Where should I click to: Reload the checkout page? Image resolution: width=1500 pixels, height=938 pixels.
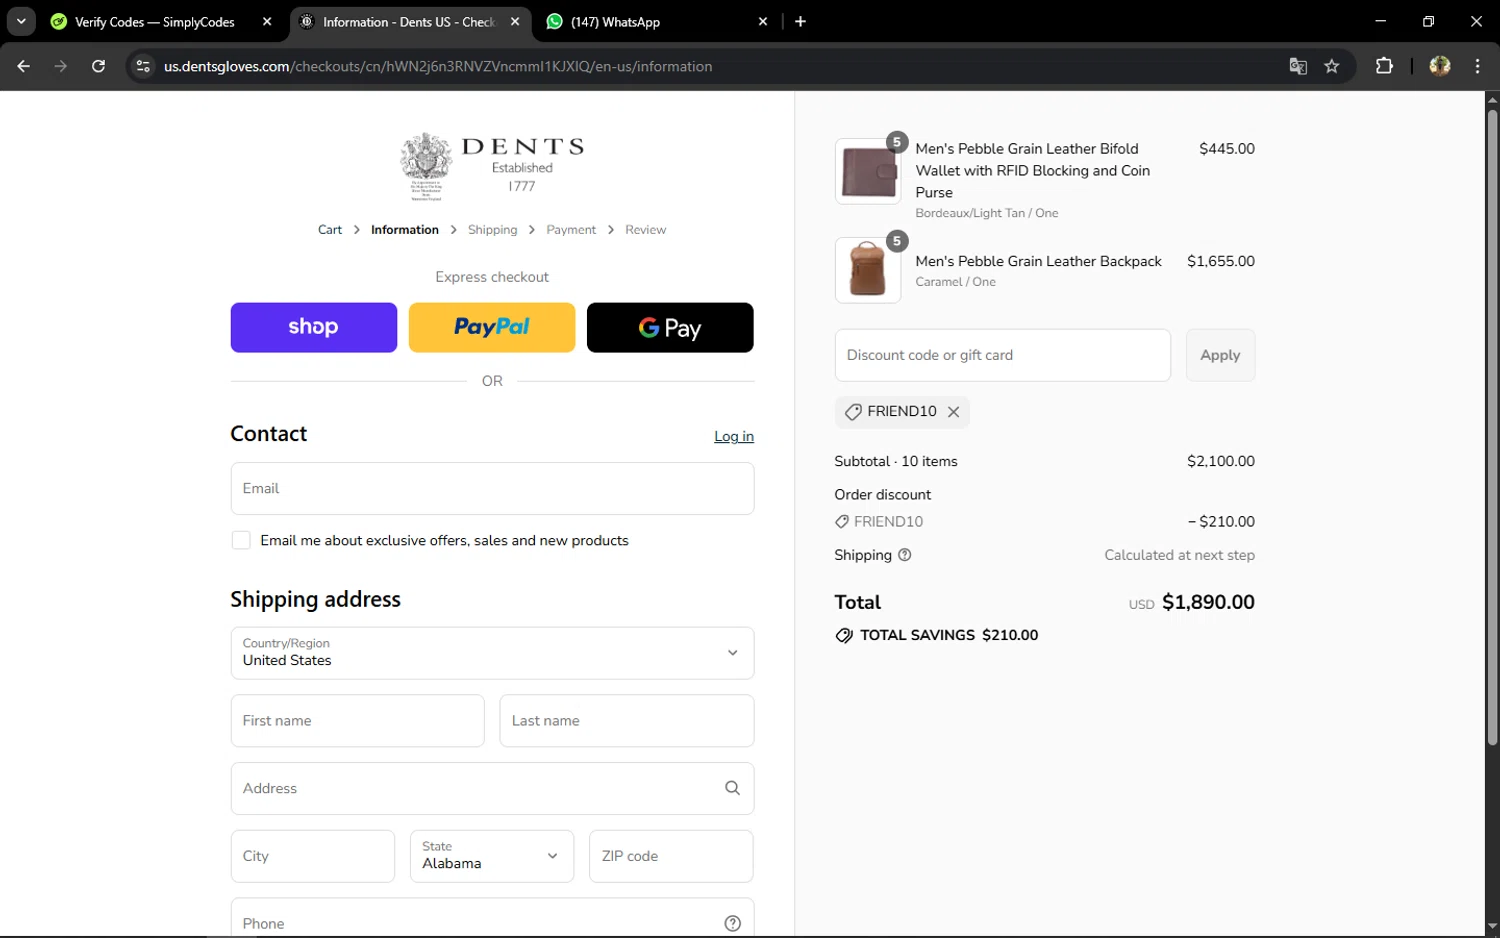[98, 66]
